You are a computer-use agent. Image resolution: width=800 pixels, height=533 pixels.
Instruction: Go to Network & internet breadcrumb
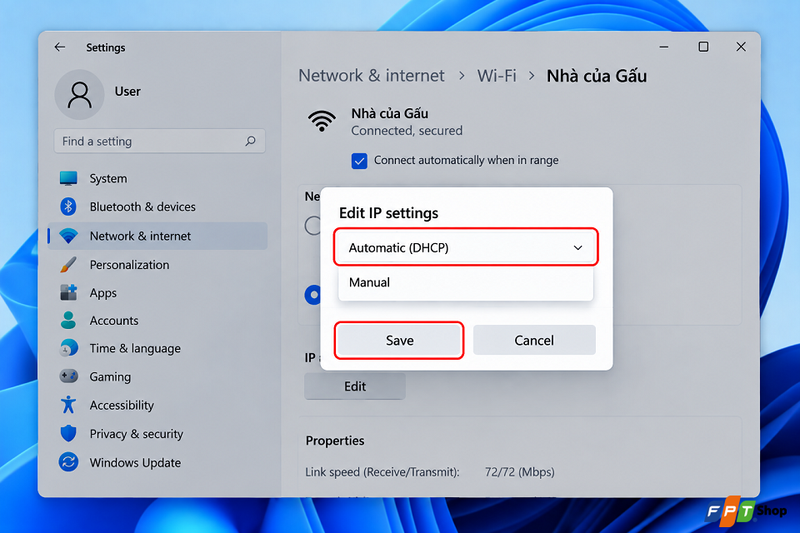point(371,75)
